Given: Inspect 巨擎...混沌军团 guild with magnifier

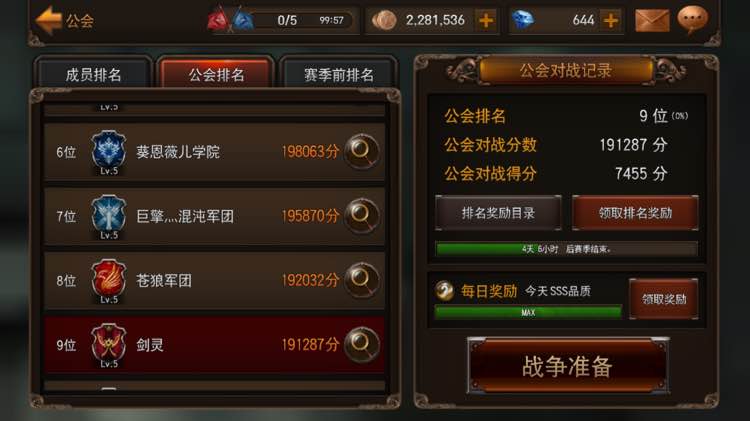Looking at the screenshot, I should point(362,216).
